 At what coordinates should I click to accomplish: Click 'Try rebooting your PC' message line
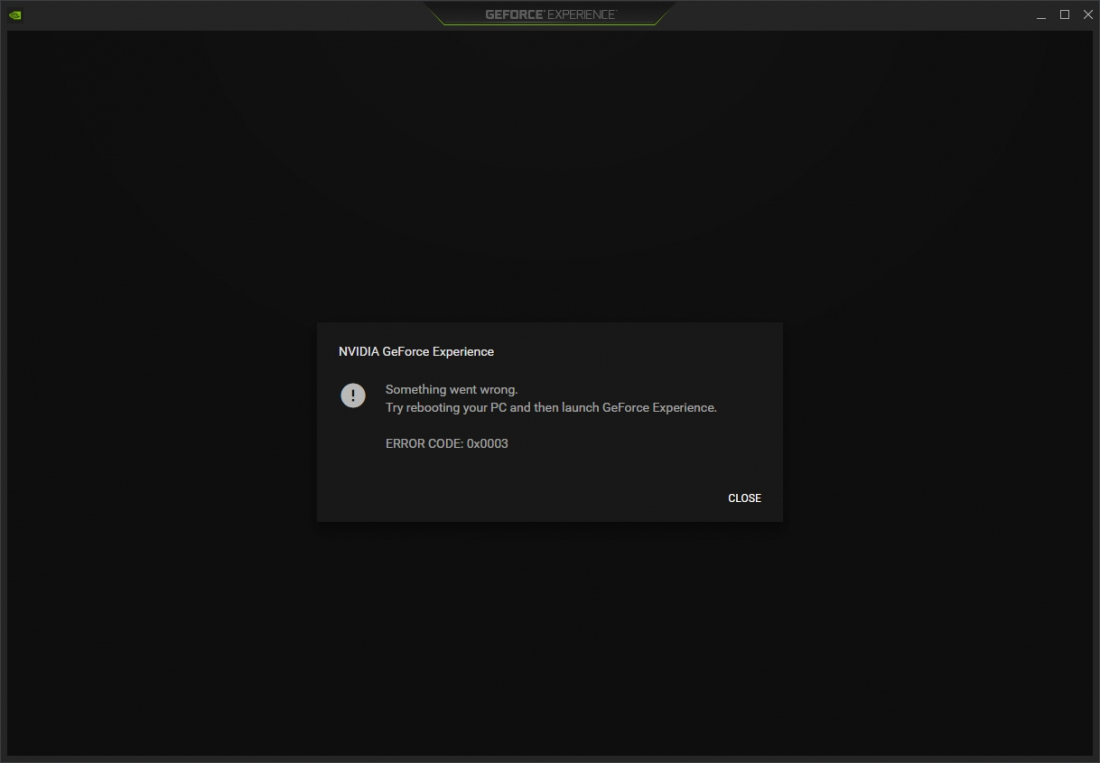click(551, 407)
